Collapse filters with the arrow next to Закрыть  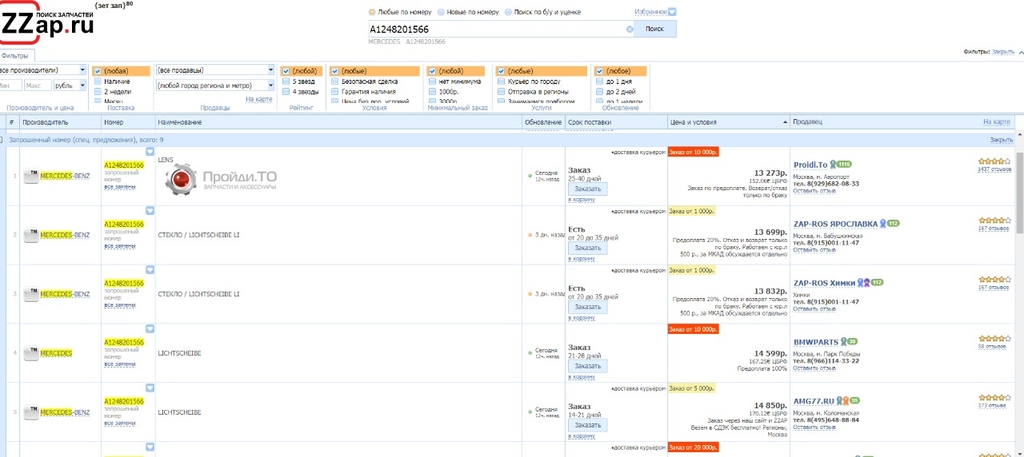(x=1020, y=51)
